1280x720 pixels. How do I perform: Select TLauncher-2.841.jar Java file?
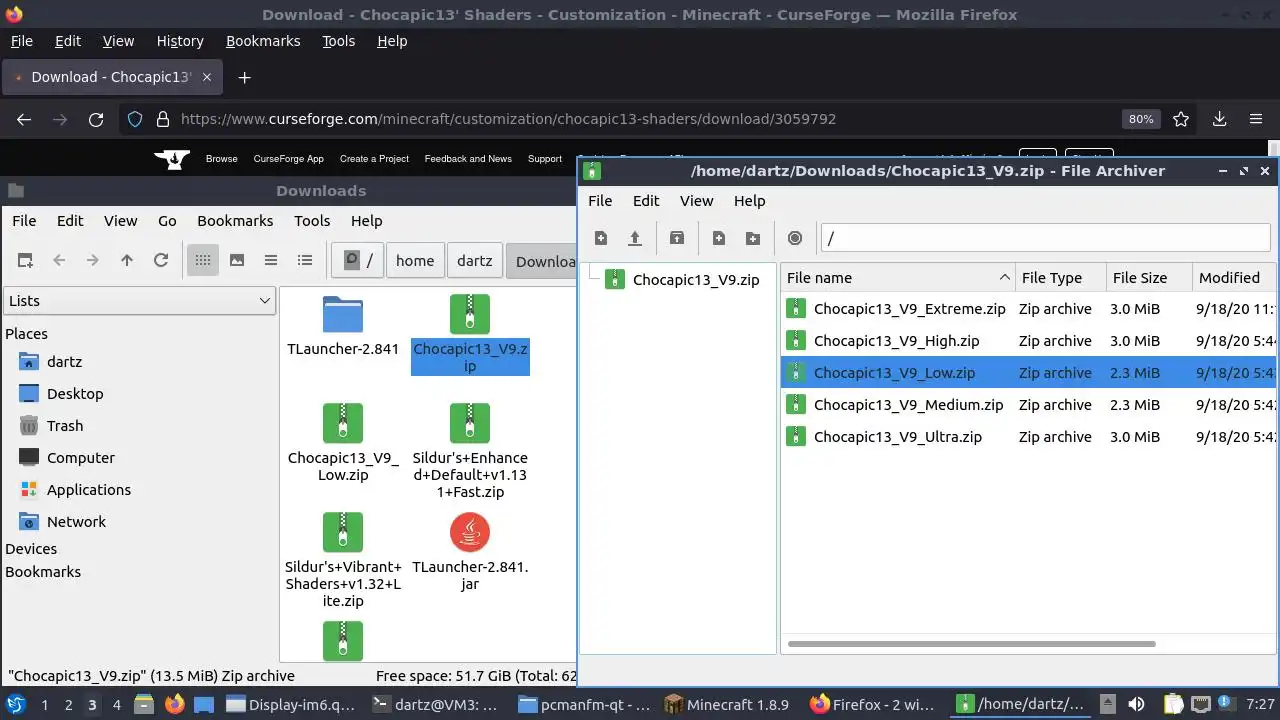point(470,552)
